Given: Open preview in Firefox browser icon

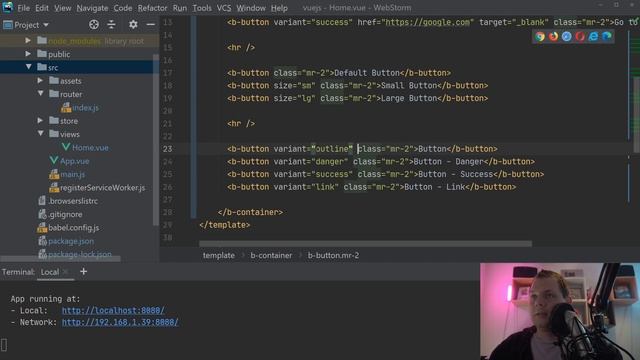Looking at the screenshot, I should coord(553,36).
